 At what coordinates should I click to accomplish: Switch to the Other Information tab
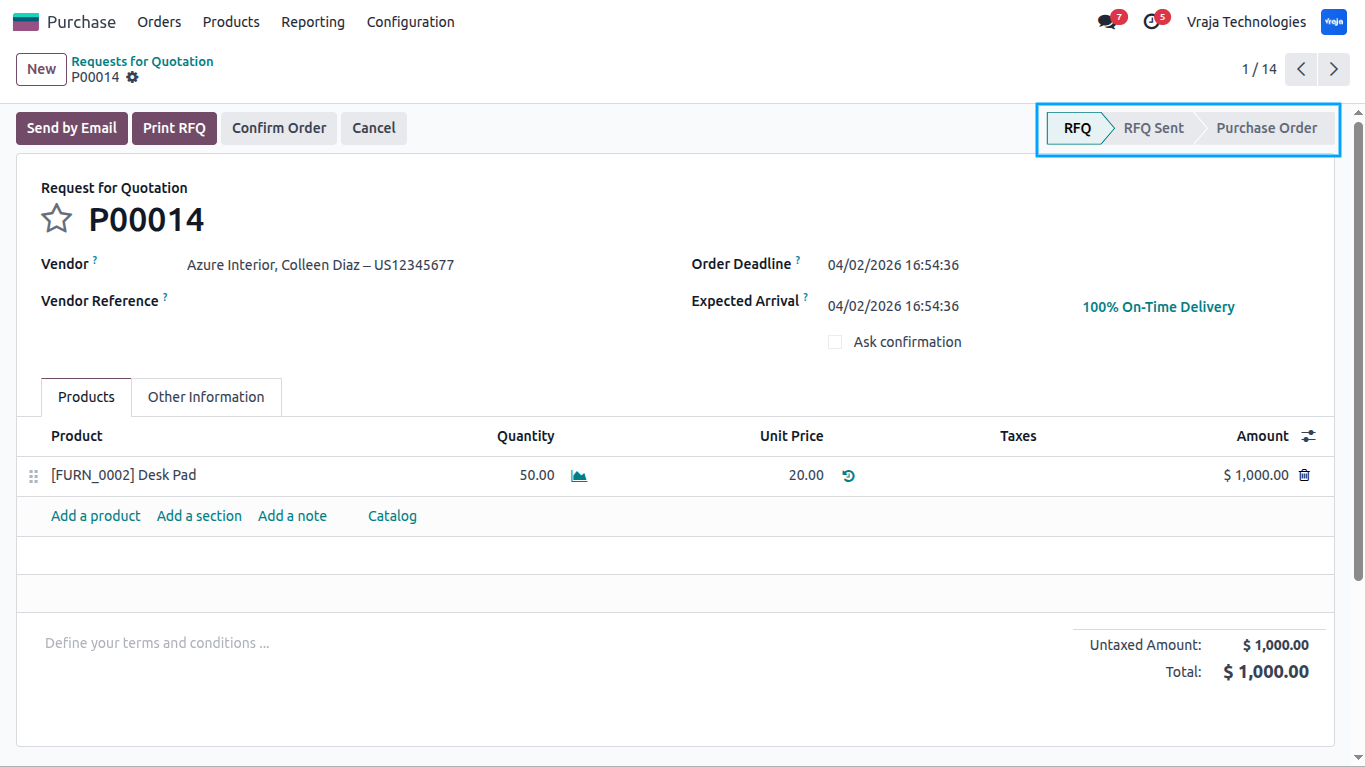click(206, 397)
